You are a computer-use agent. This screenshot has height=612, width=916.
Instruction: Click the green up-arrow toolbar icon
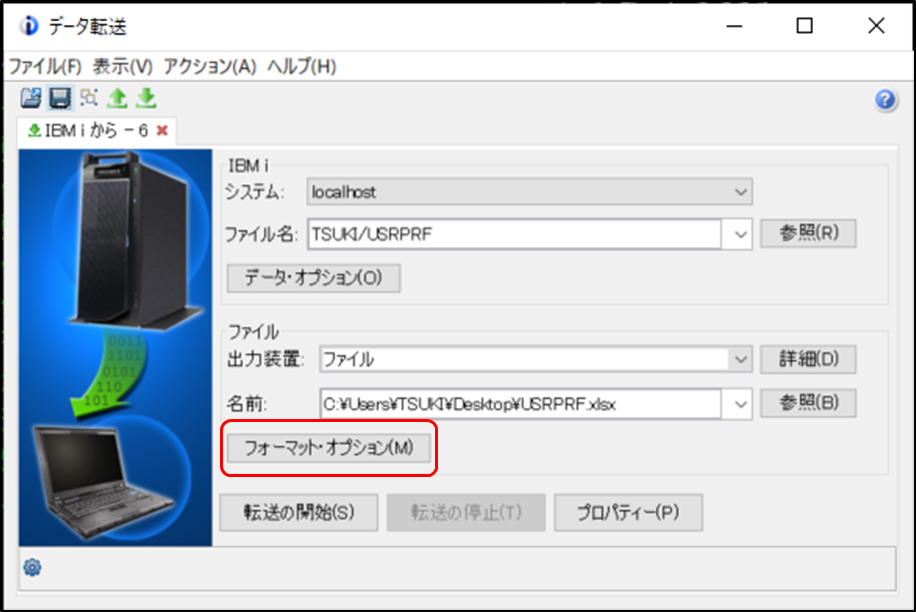click(117, 98)
